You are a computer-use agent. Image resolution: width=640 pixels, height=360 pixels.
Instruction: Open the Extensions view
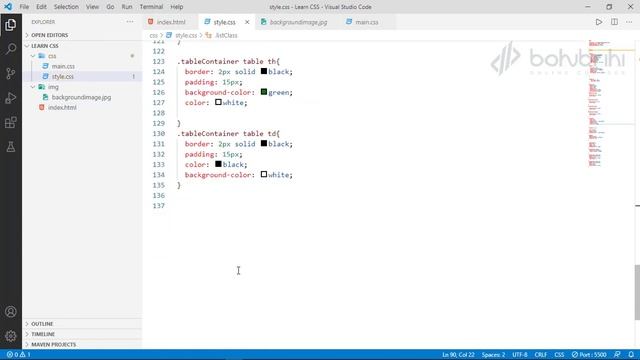coord(11,122)
